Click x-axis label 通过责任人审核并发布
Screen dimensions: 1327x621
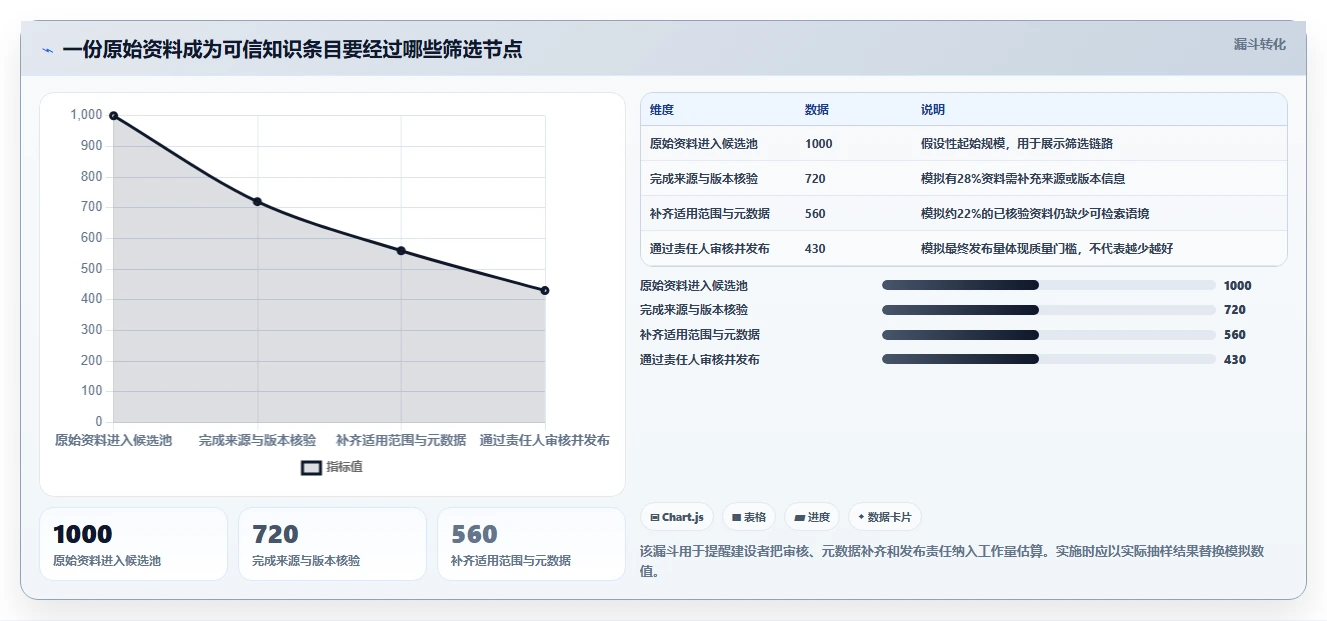(545, 440)
